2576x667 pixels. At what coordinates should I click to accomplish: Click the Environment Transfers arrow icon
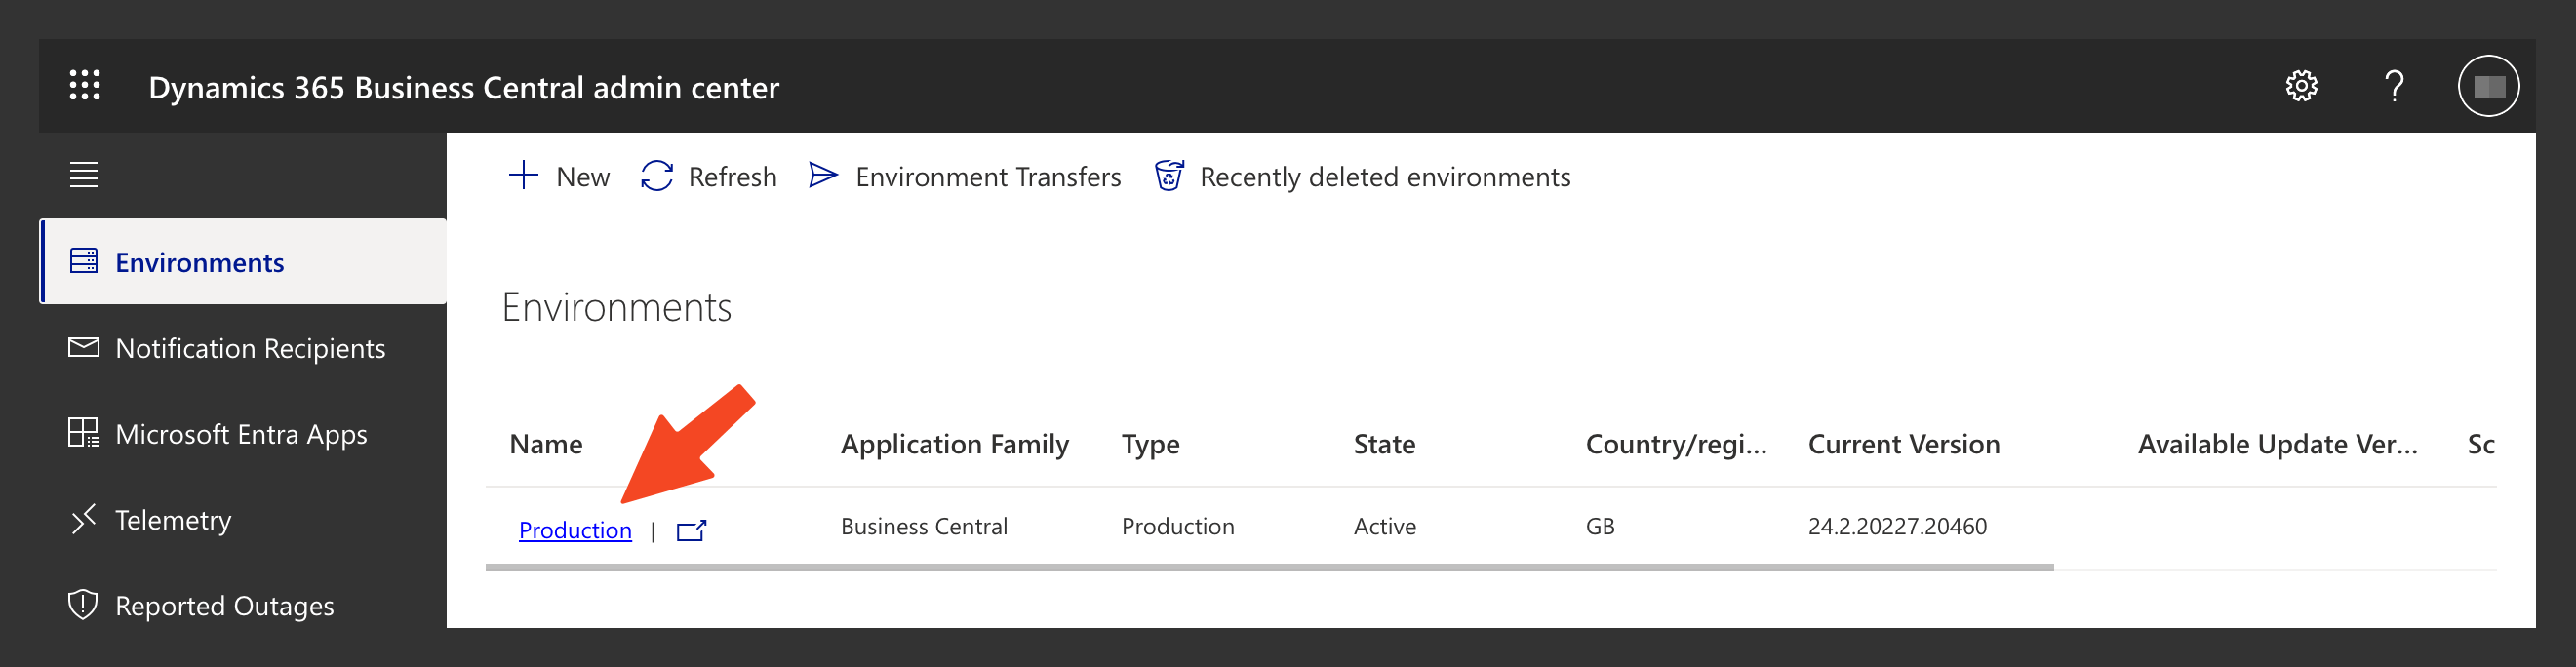[823, 176]
